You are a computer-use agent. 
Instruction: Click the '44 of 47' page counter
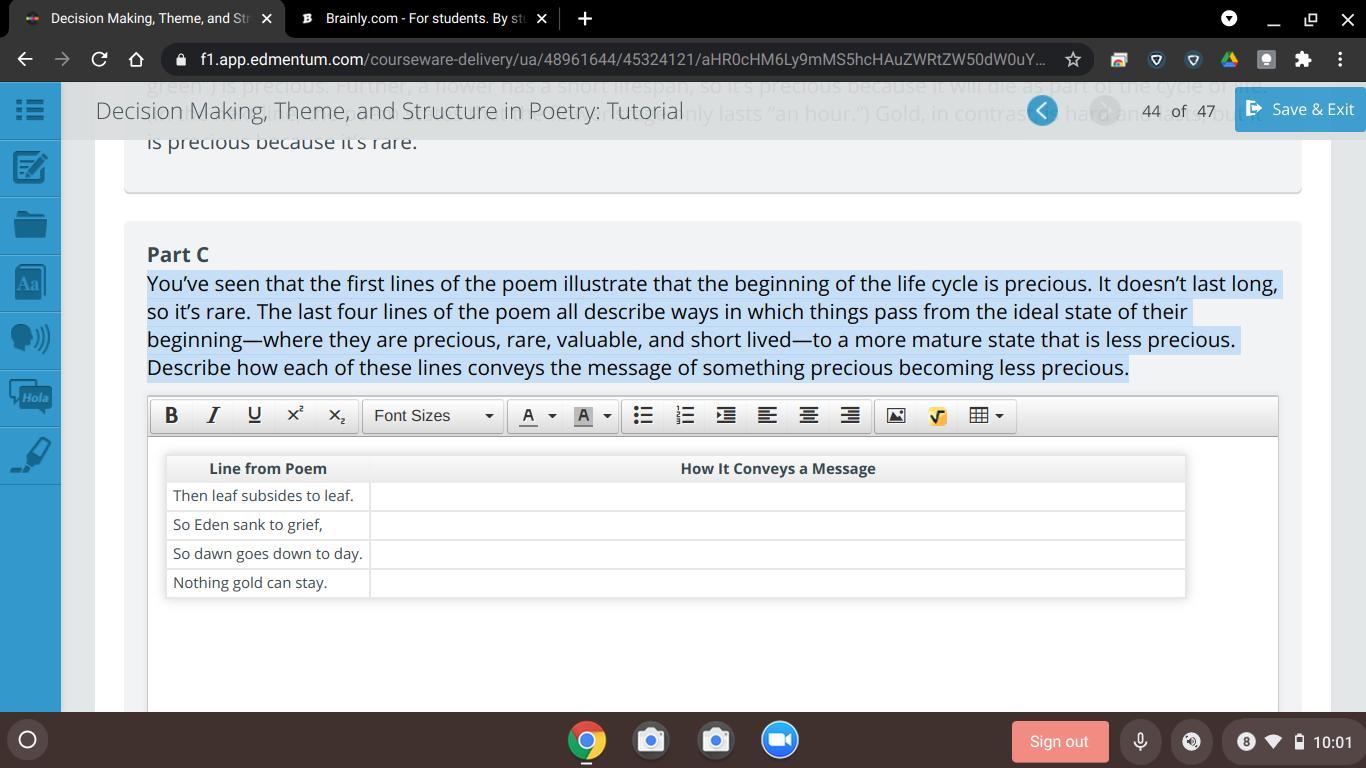(1178, 111)
